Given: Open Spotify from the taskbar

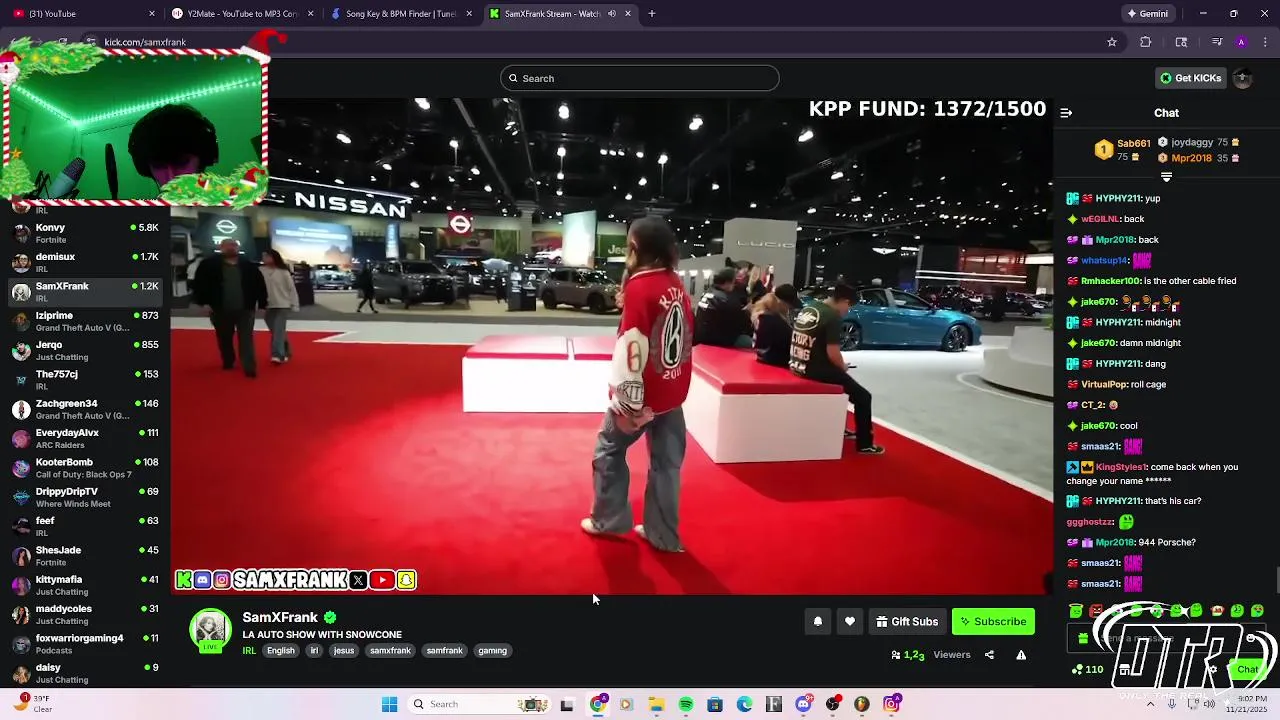Looking at the screenshot, I should [x=686, y=704].
